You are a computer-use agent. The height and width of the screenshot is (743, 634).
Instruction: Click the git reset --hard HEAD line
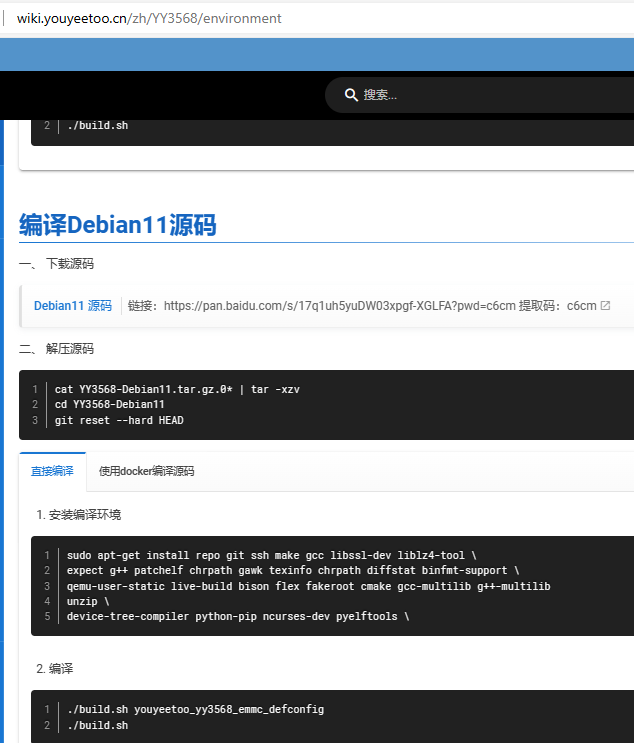(119, 420)
